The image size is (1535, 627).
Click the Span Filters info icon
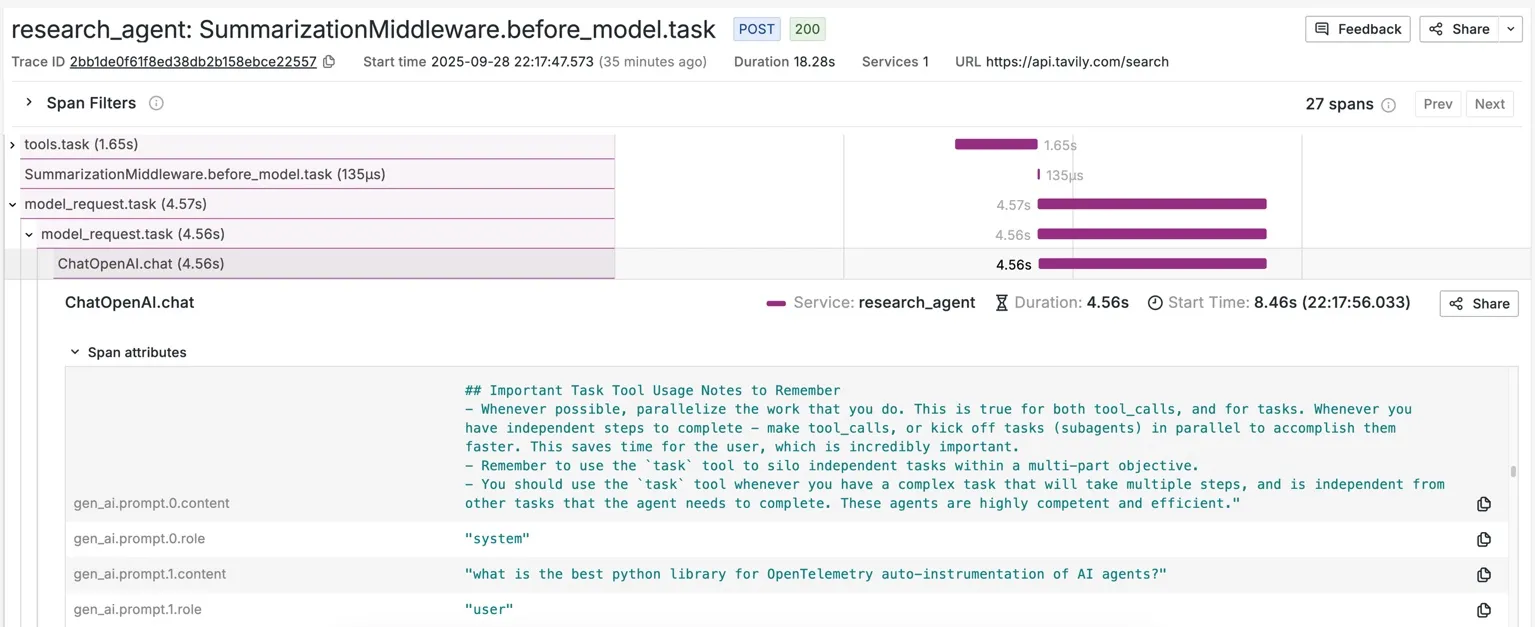click(156, 103)
